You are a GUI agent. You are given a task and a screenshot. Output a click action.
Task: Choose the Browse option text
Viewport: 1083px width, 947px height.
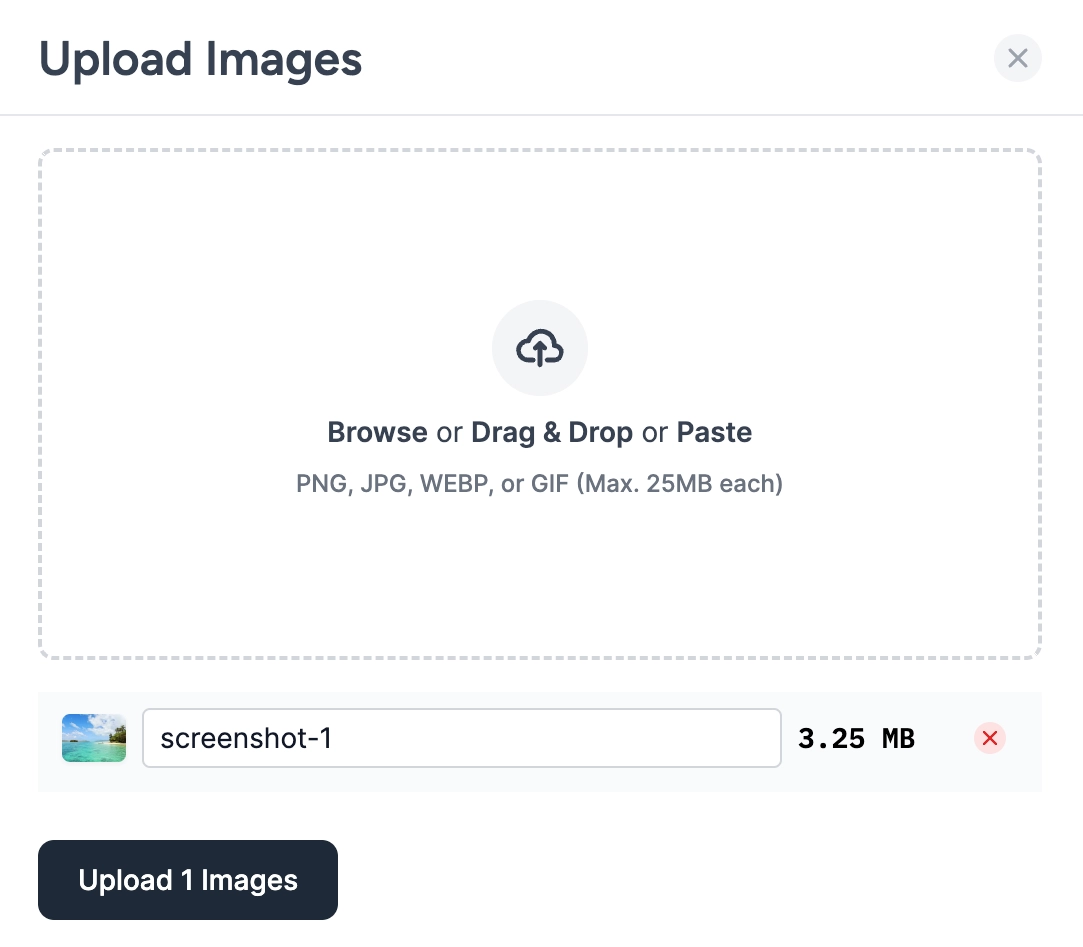pos(377,432)
